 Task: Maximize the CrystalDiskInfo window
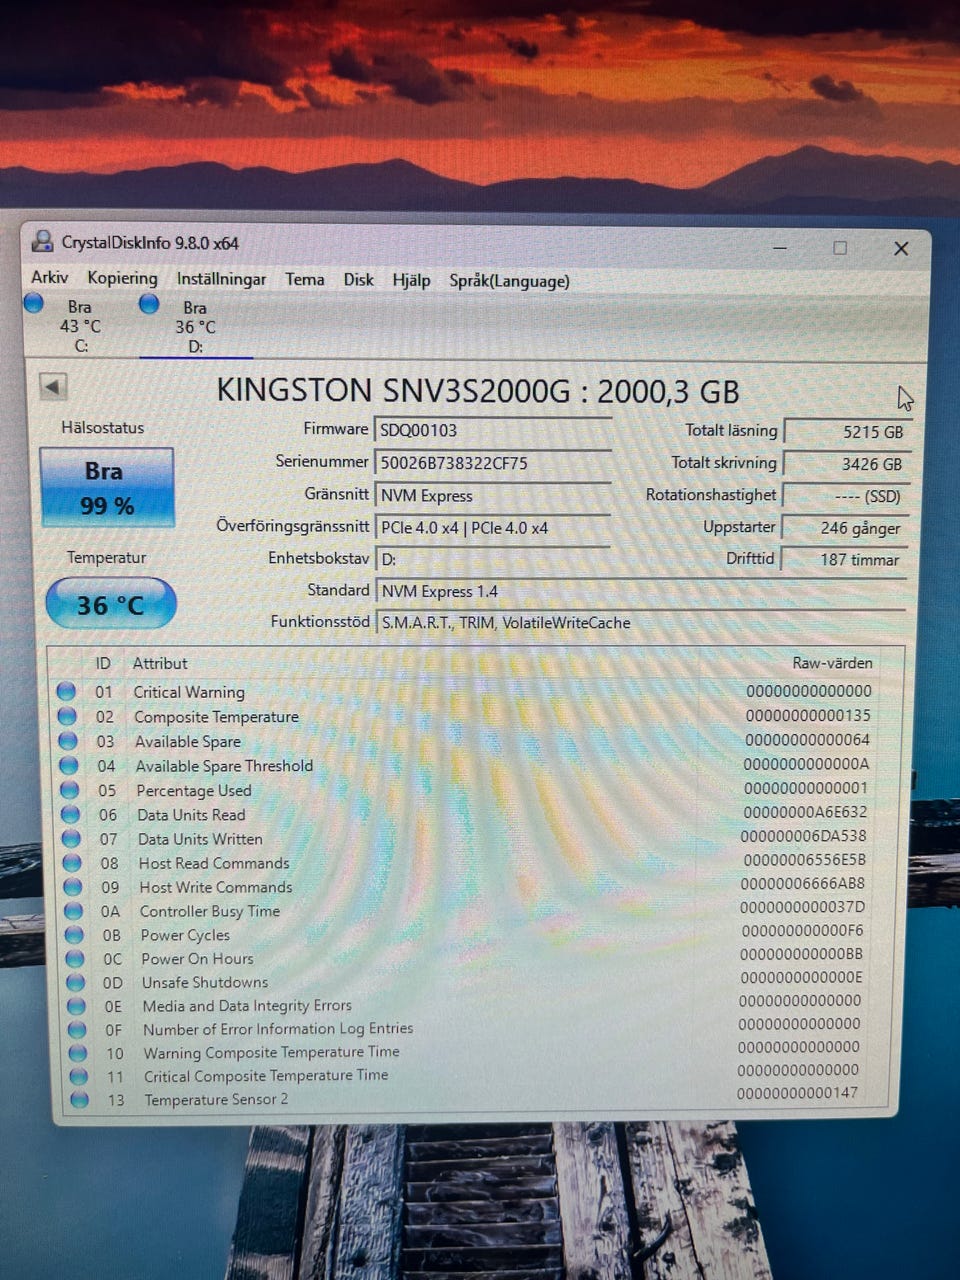tap(840, 248)
